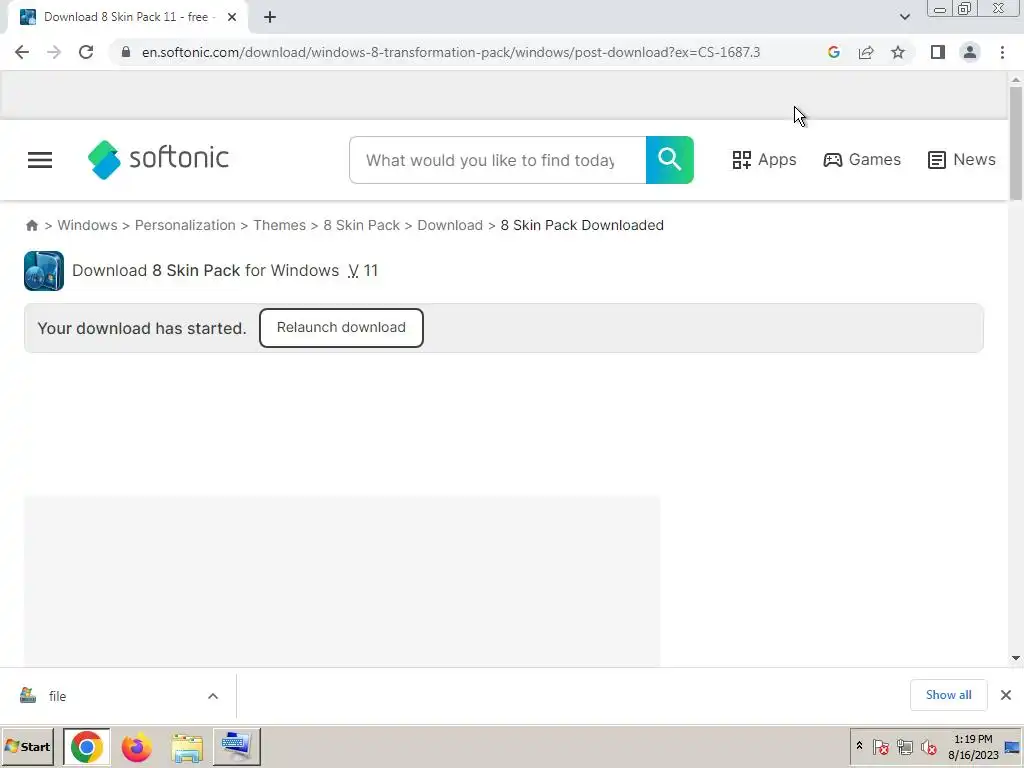Click the address bar URL

451,52
